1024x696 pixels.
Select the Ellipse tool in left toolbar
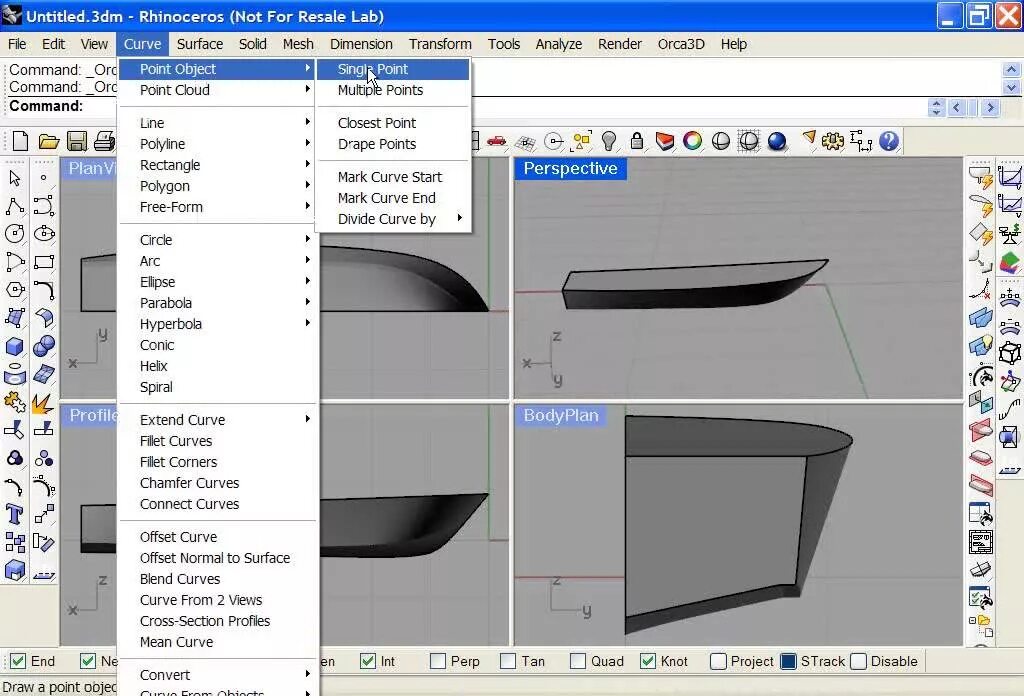(x=44, y=234)
